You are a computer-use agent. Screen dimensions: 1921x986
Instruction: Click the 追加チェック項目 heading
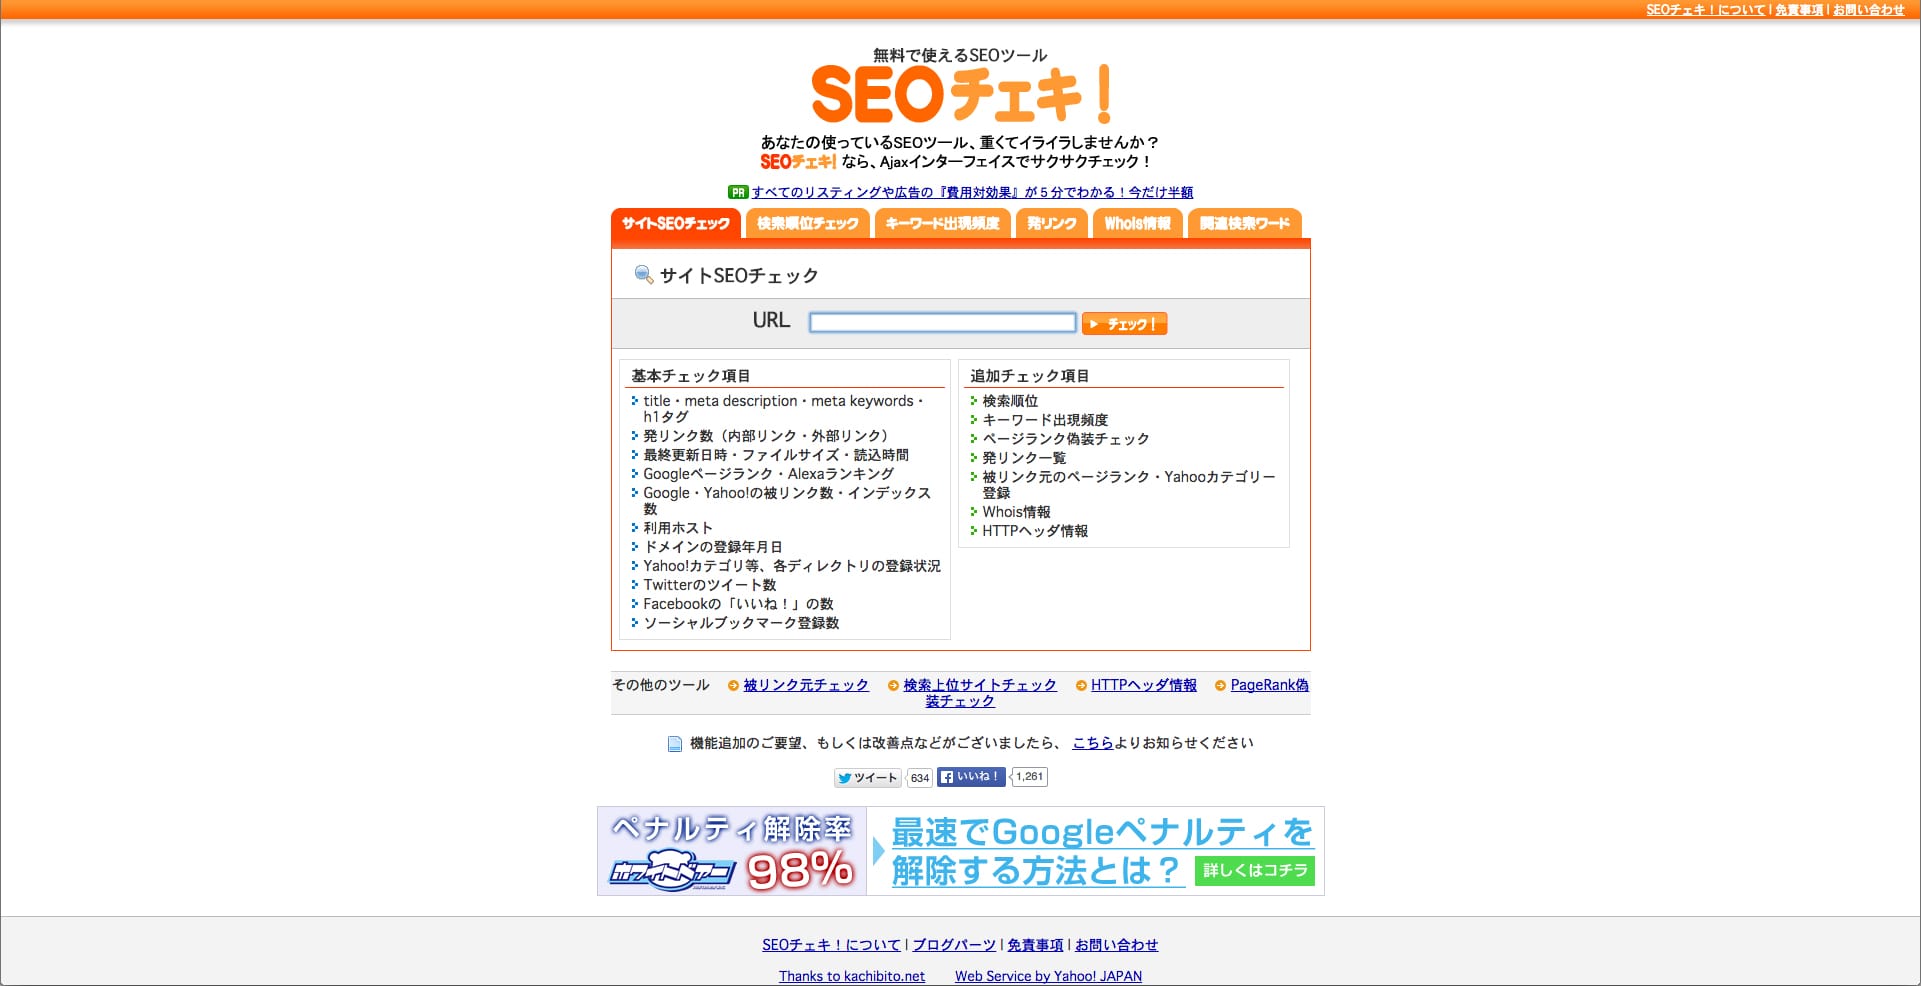click(1030, 376)
